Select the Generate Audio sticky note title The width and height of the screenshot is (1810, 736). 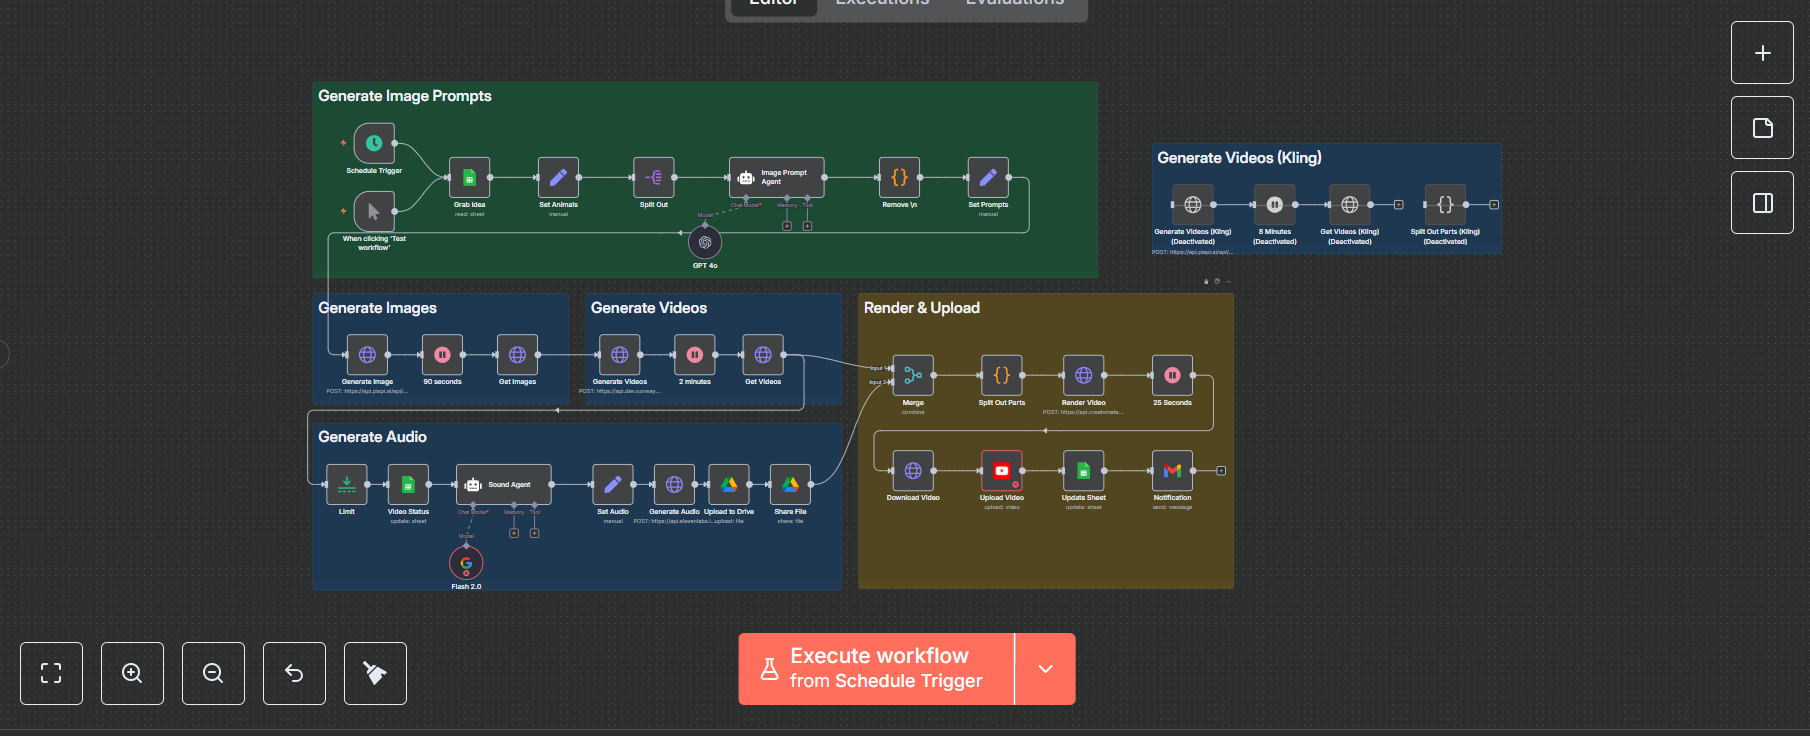coord(372,437)
